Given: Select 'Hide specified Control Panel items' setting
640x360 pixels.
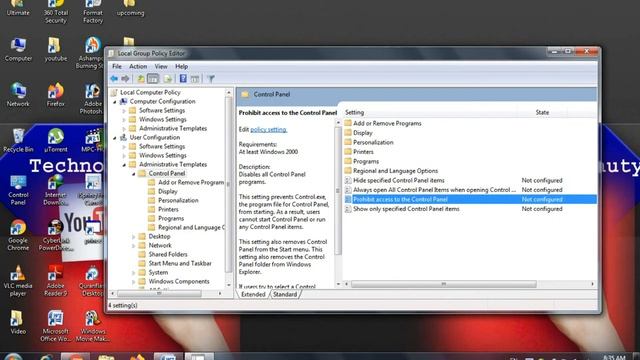Looking at the screenshot, I should click(x=470, y=180).
